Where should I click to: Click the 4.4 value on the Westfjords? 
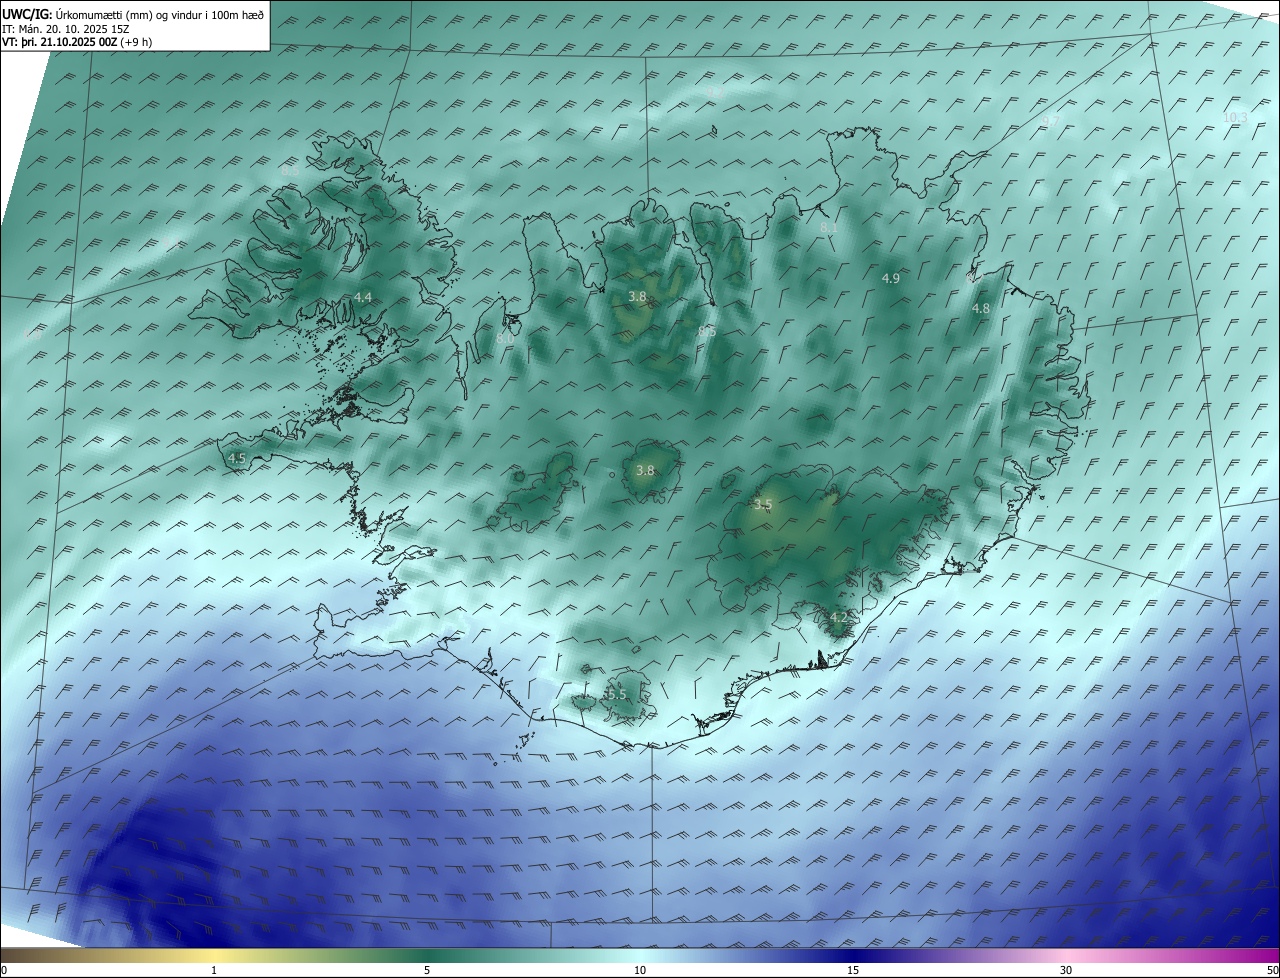point(363,298)
